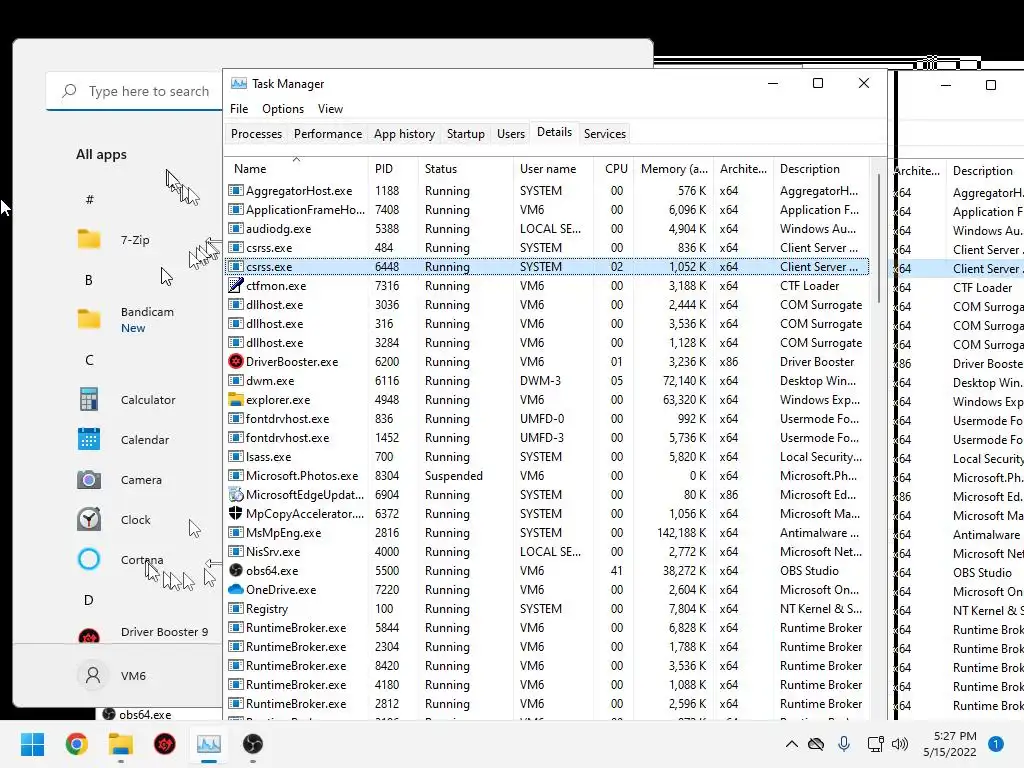Image resolution: width=1024 pixels, height=768 pixels.
Task: Open Google Chrome from the taskbar
Action: point(76,744)
